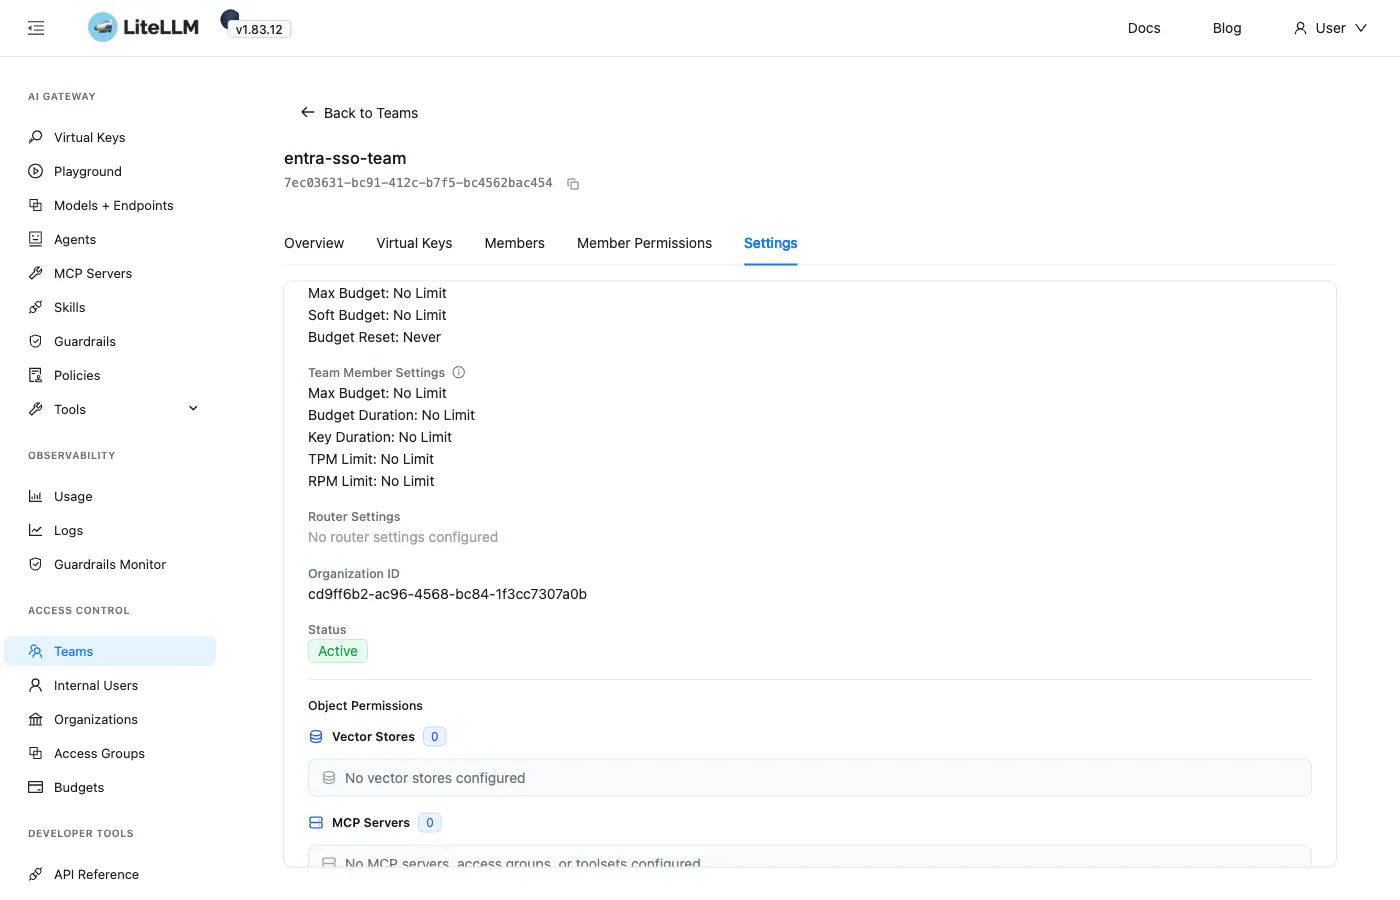Click the LiteLLM logo
Viewport: 1400px width, 900px height.
pos(143,27)
